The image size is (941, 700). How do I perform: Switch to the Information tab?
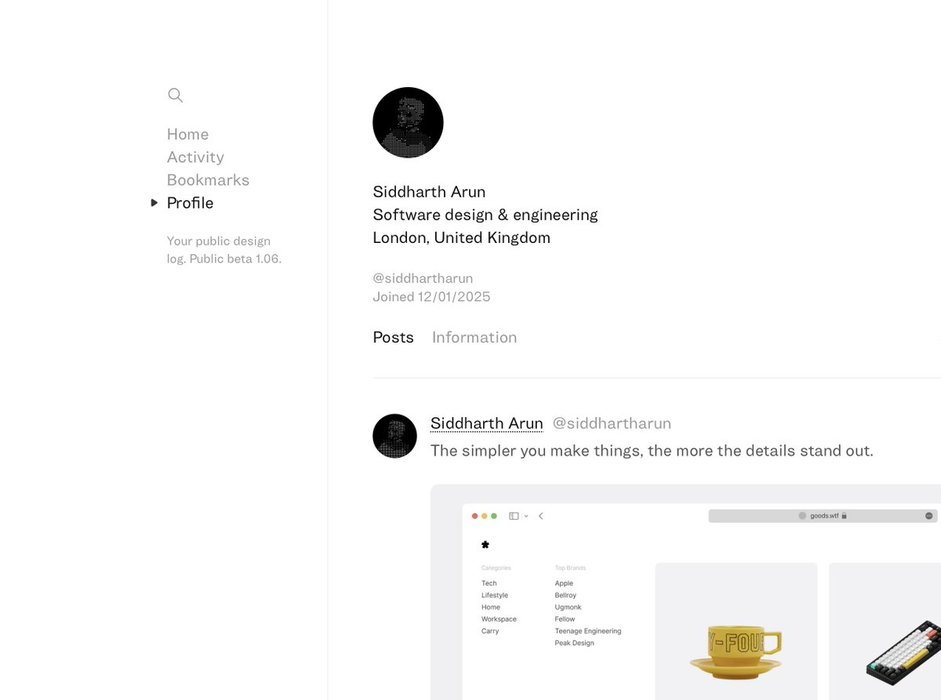click(474, 337)
